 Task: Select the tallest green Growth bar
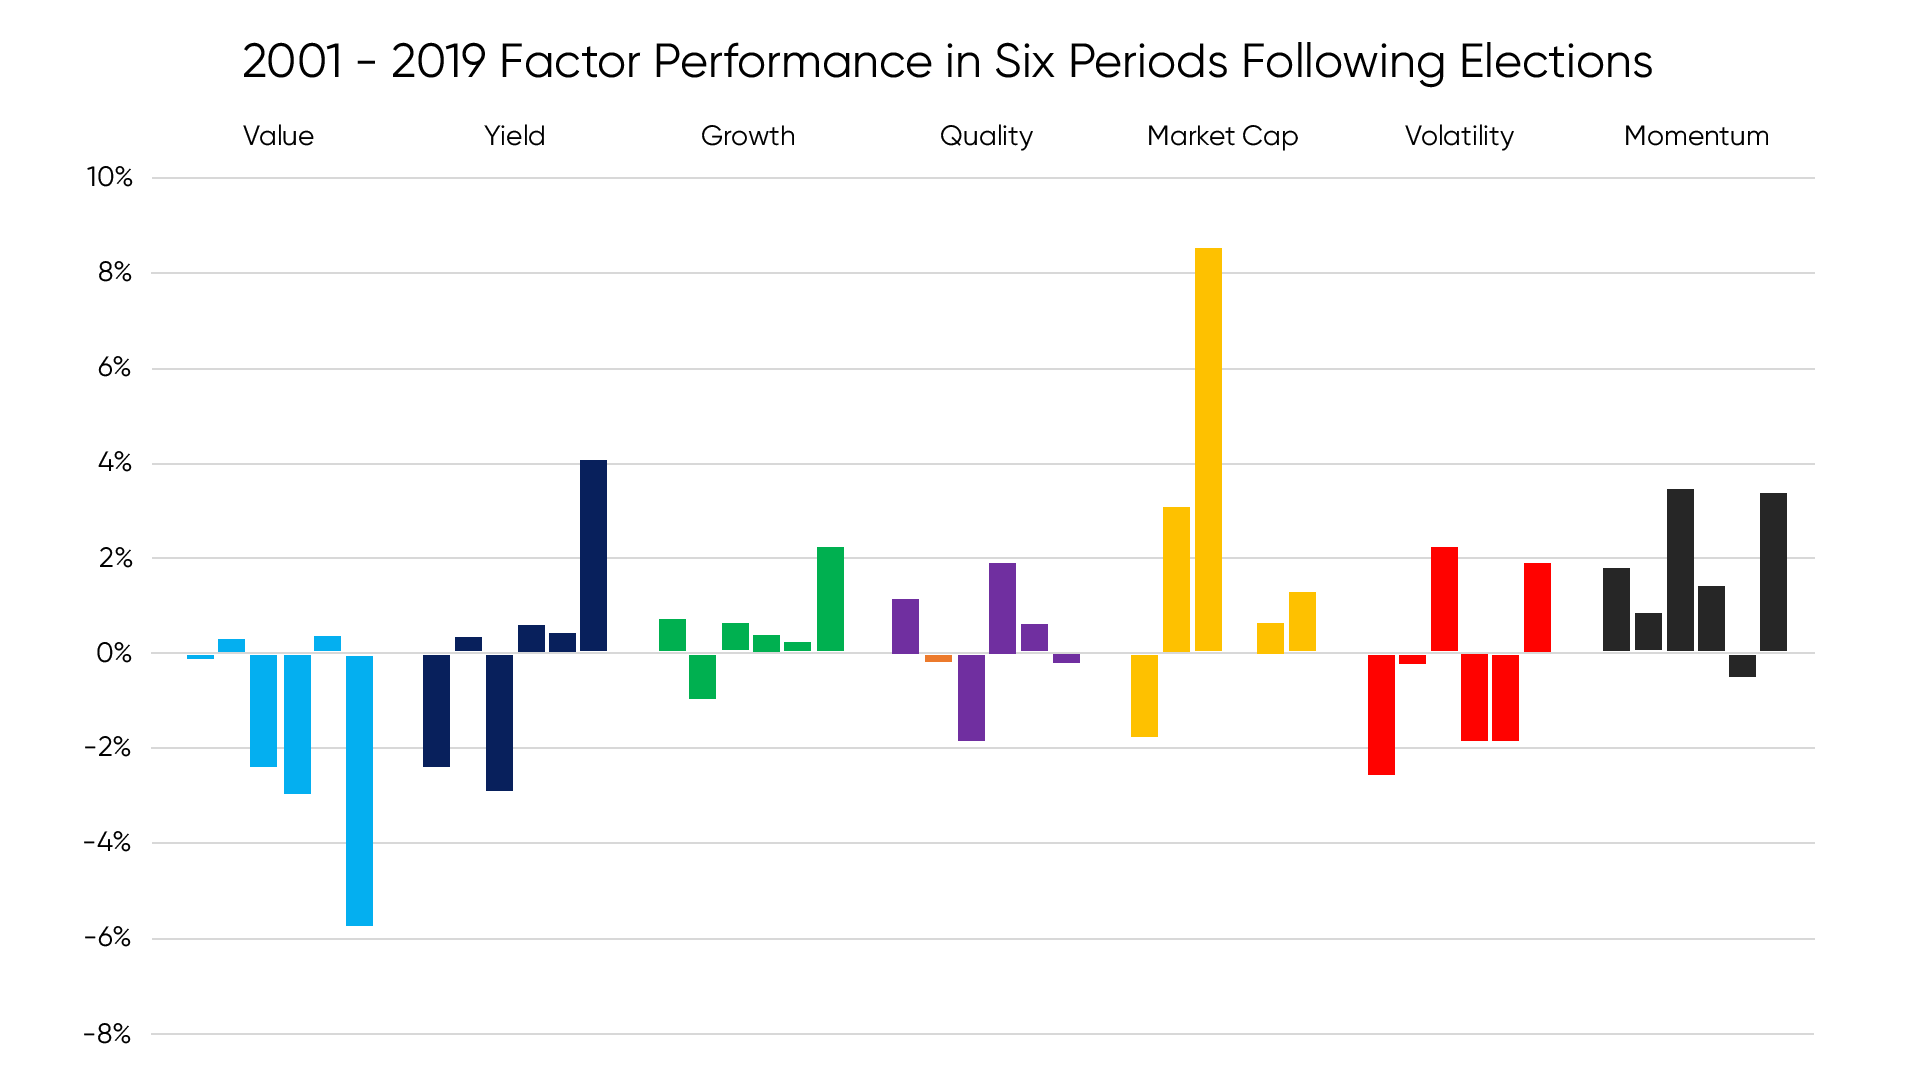pyautogui.click(x=830, y=599)
